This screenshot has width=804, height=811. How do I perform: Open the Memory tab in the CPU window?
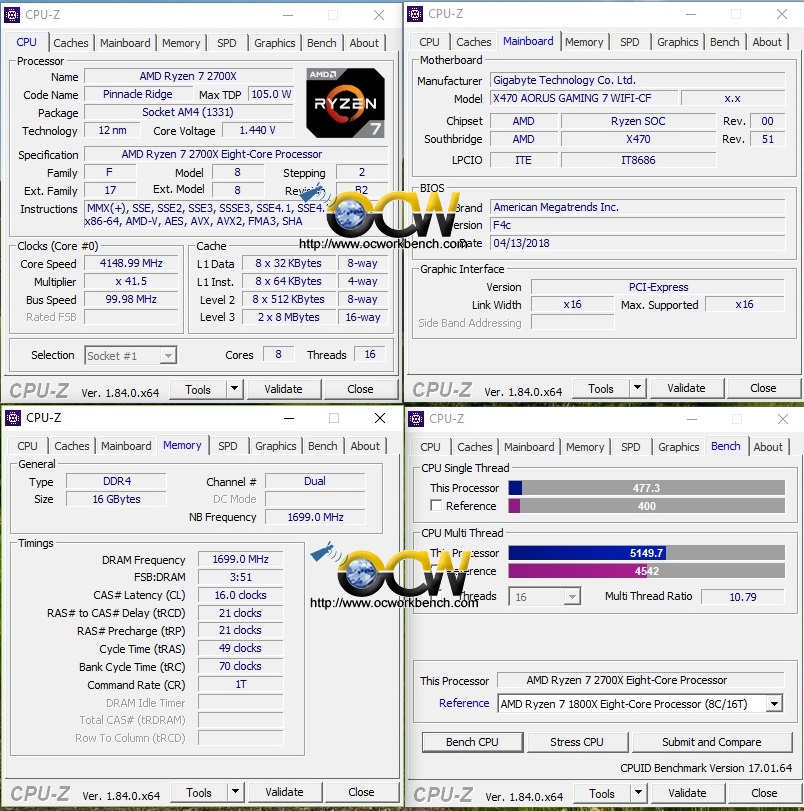coord(181,43)
